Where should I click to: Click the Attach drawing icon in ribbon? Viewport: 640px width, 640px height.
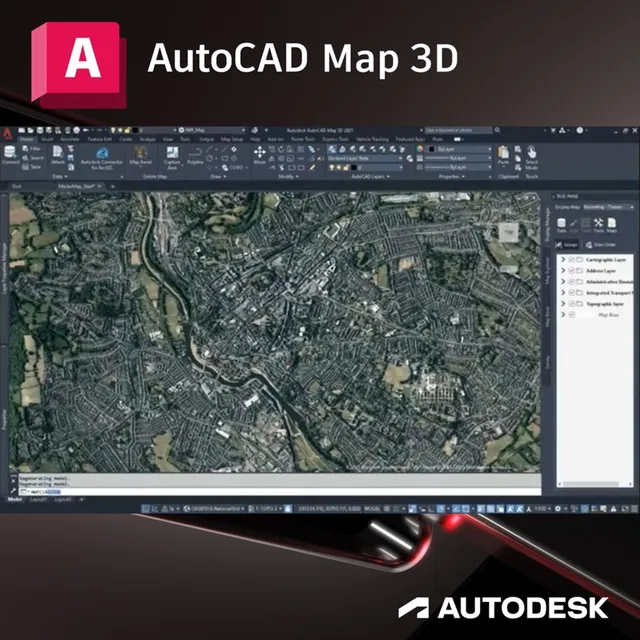[58, 155]
